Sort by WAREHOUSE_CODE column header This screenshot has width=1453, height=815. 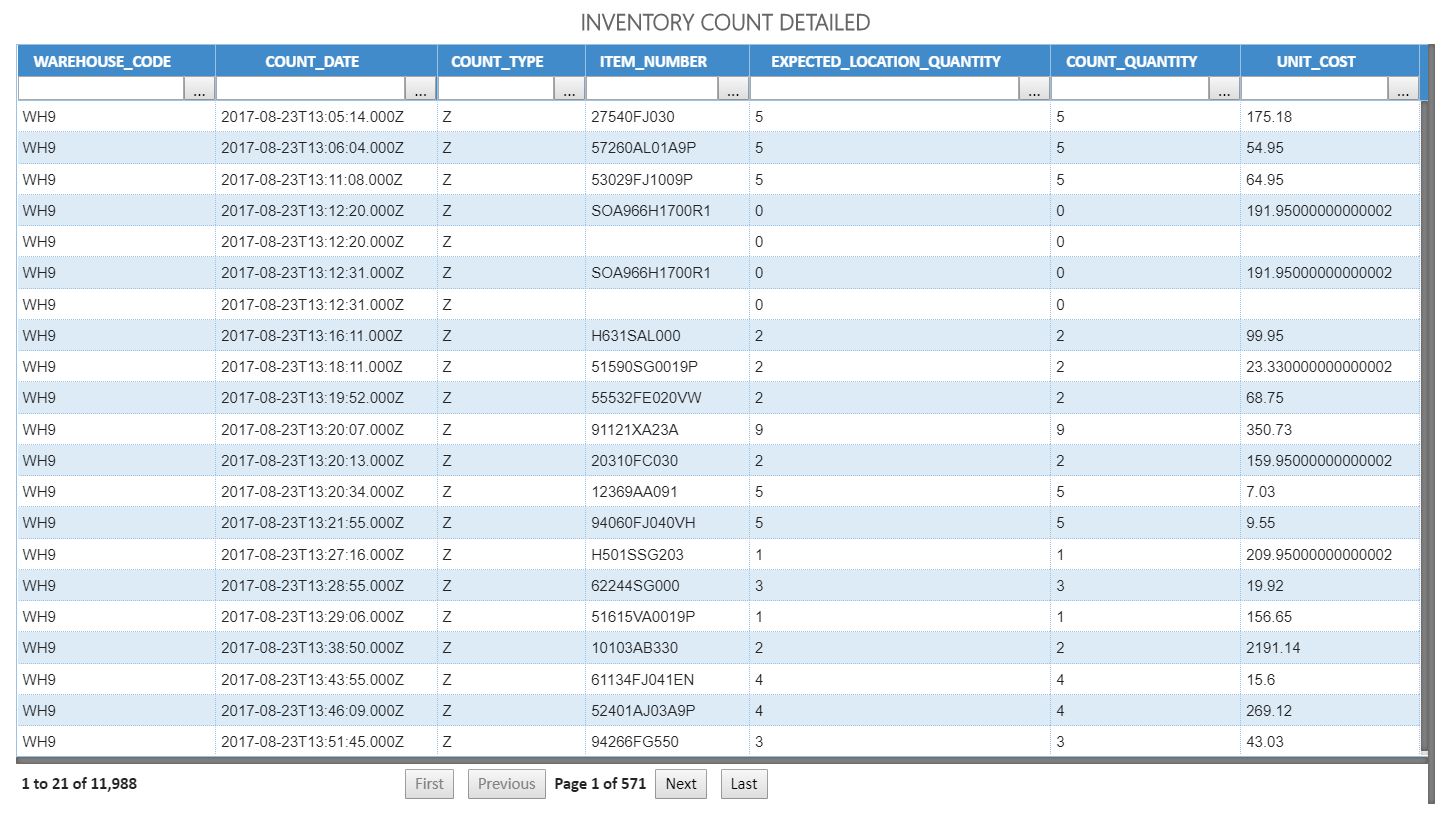(x=102, y=62)
